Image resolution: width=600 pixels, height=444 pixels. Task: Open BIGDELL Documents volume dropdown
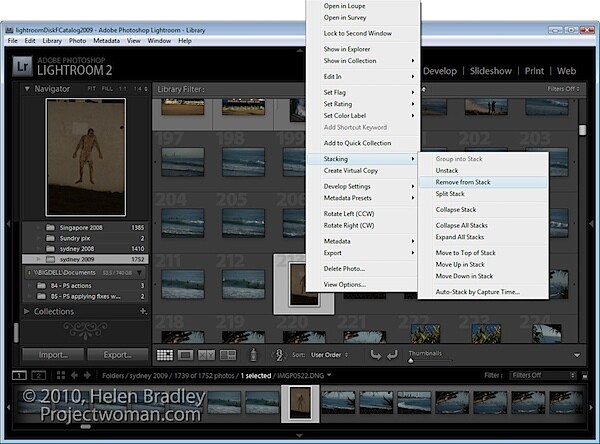point(140,273)
